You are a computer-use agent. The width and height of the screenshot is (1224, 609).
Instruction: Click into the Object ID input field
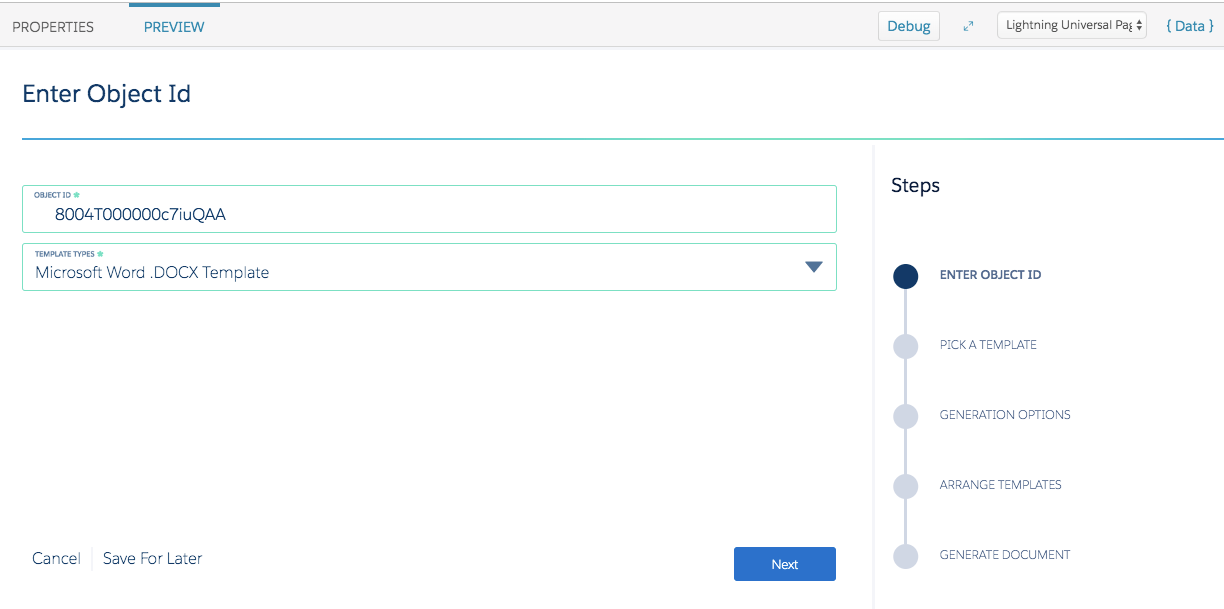429,209
